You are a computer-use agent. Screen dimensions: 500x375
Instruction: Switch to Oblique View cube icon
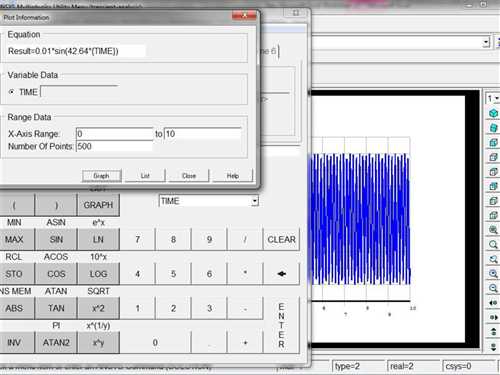493,128
